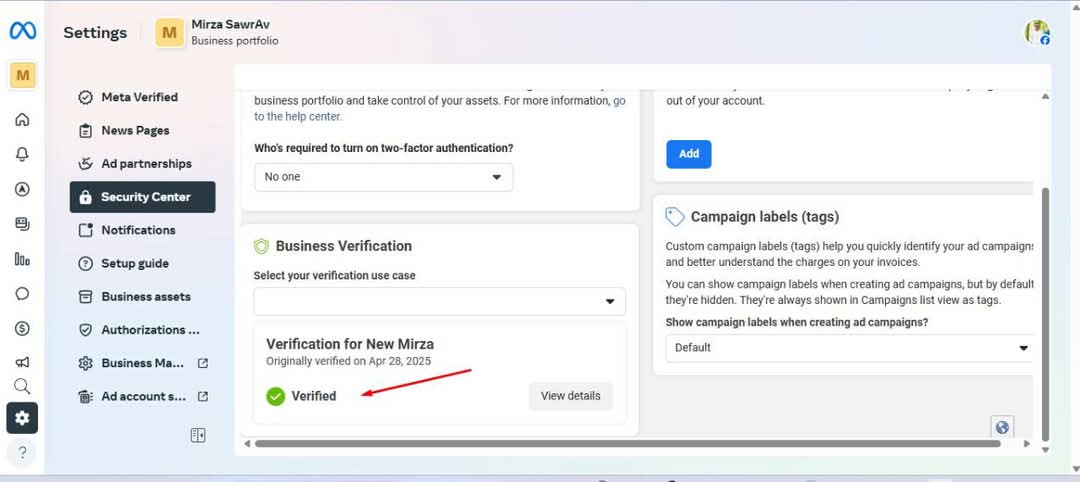This screenshot has width=1080, height=482.
Task: Click the horizontal scrollbar thumb
Action: click(x=627, y=443)
